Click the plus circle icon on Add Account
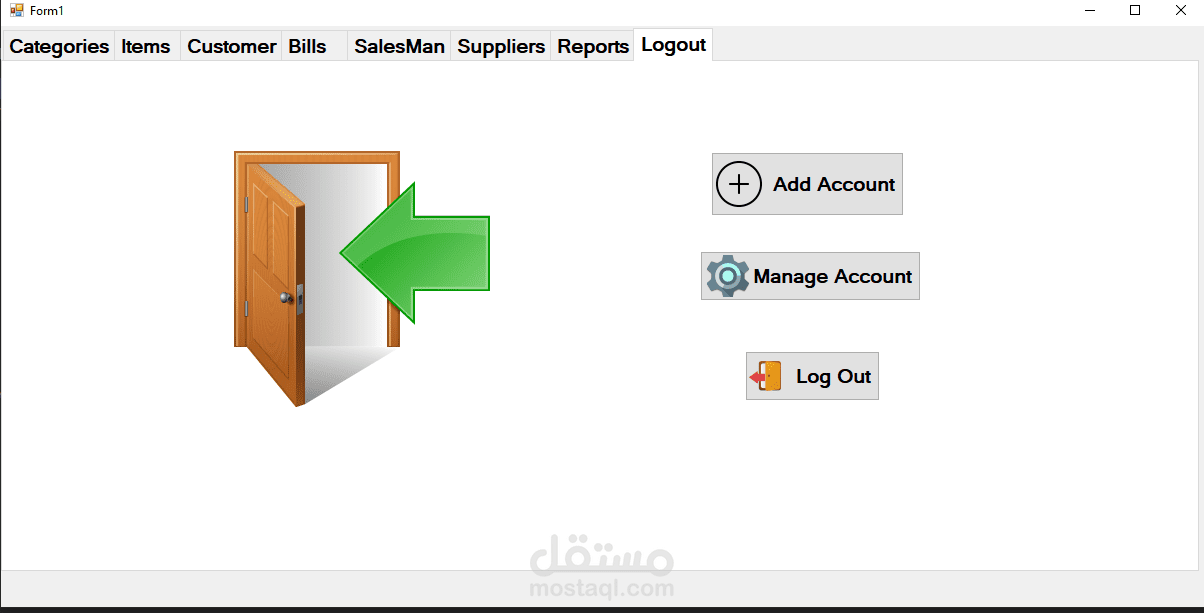This screenshot has width=1204, height=613. (x=739, y=184)
